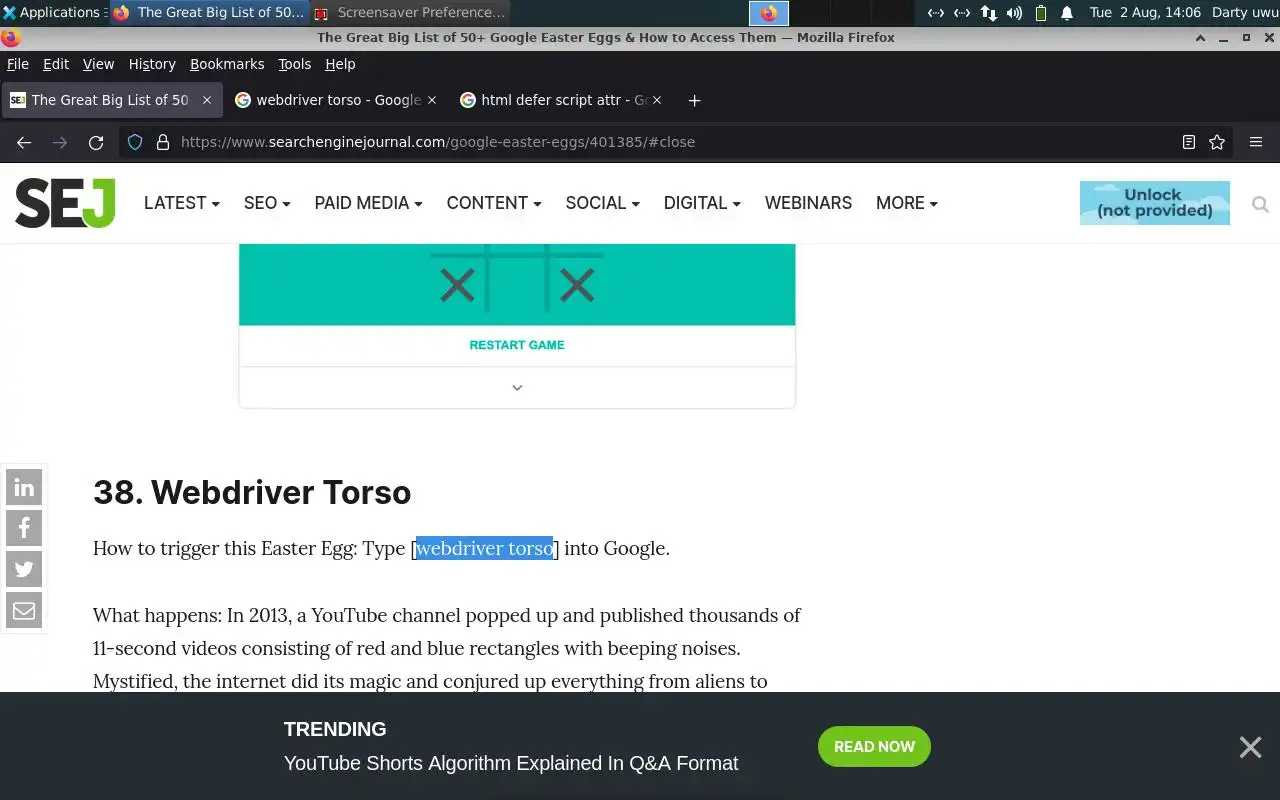The width and height of the screenshot is (1280, 800).
Task: Click The Great Big List taskbar entry
Action: [209, 13]
